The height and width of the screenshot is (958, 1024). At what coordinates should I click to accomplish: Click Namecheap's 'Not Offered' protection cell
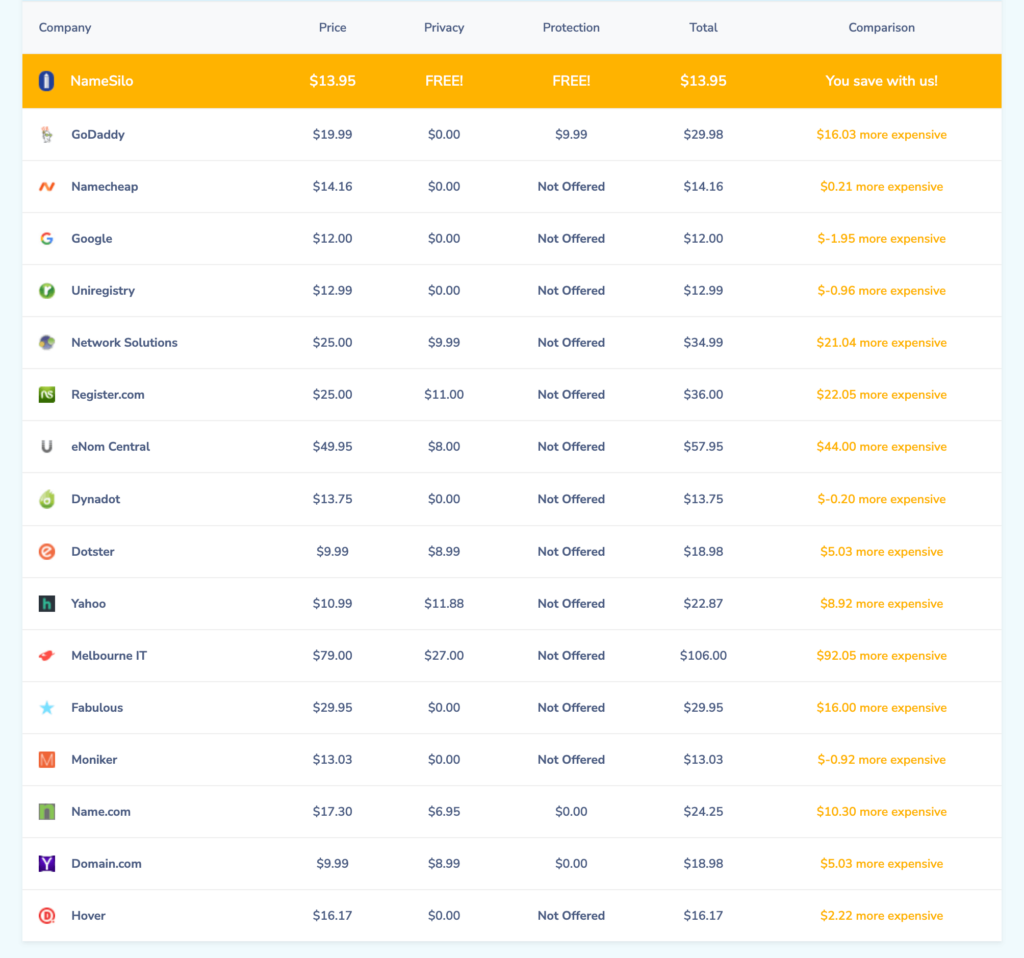pyautogui.click(x=571, y=187)
